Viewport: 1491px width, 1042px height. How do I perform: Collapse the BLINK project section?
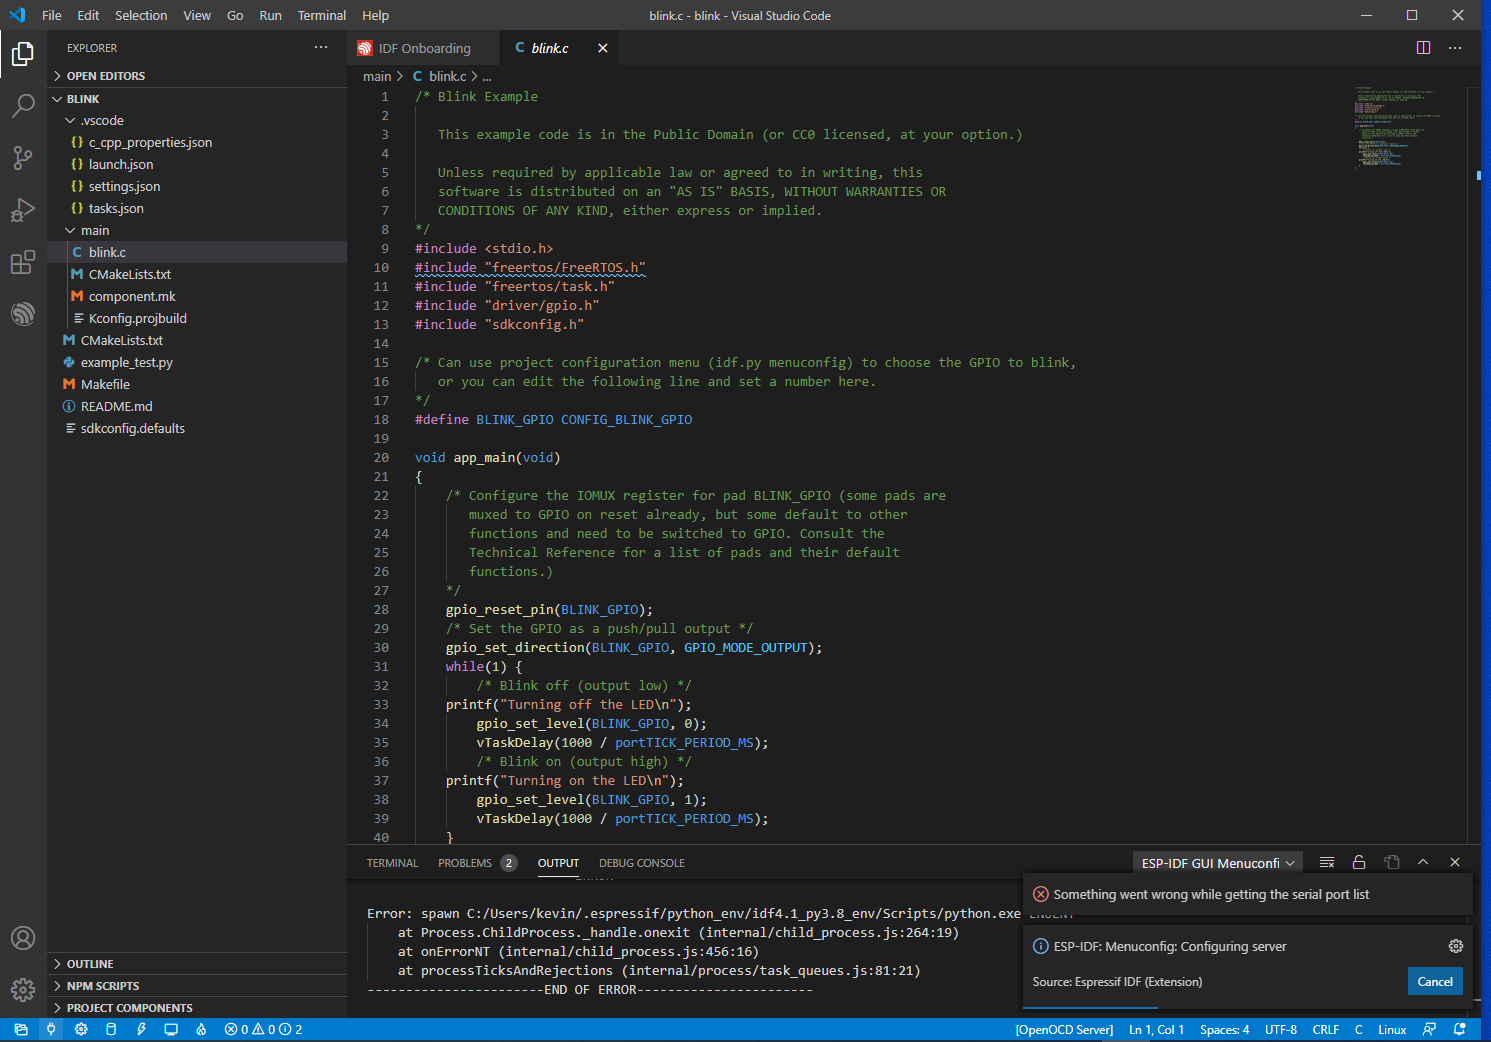[197, 99]
